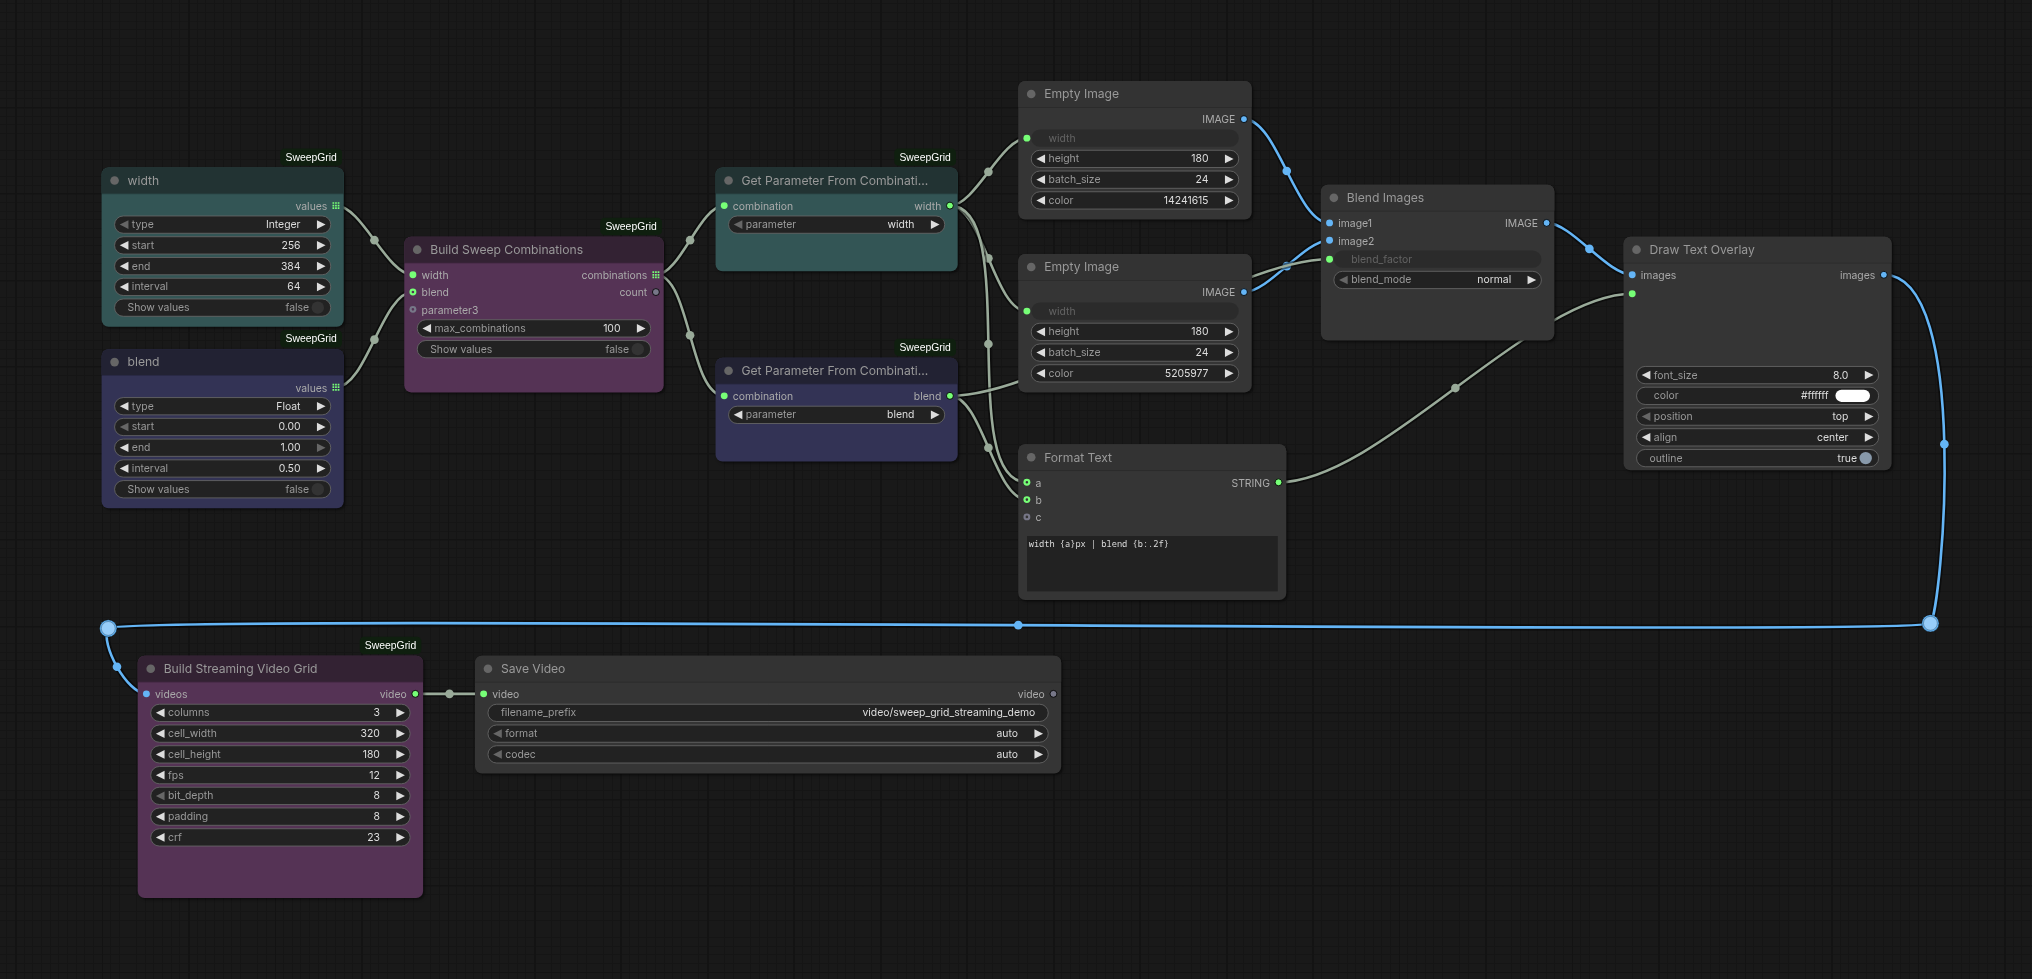This screenshot has height=979, width=2032.
Task: Open the type Integer selector in width node
Action: click(222, 225)
